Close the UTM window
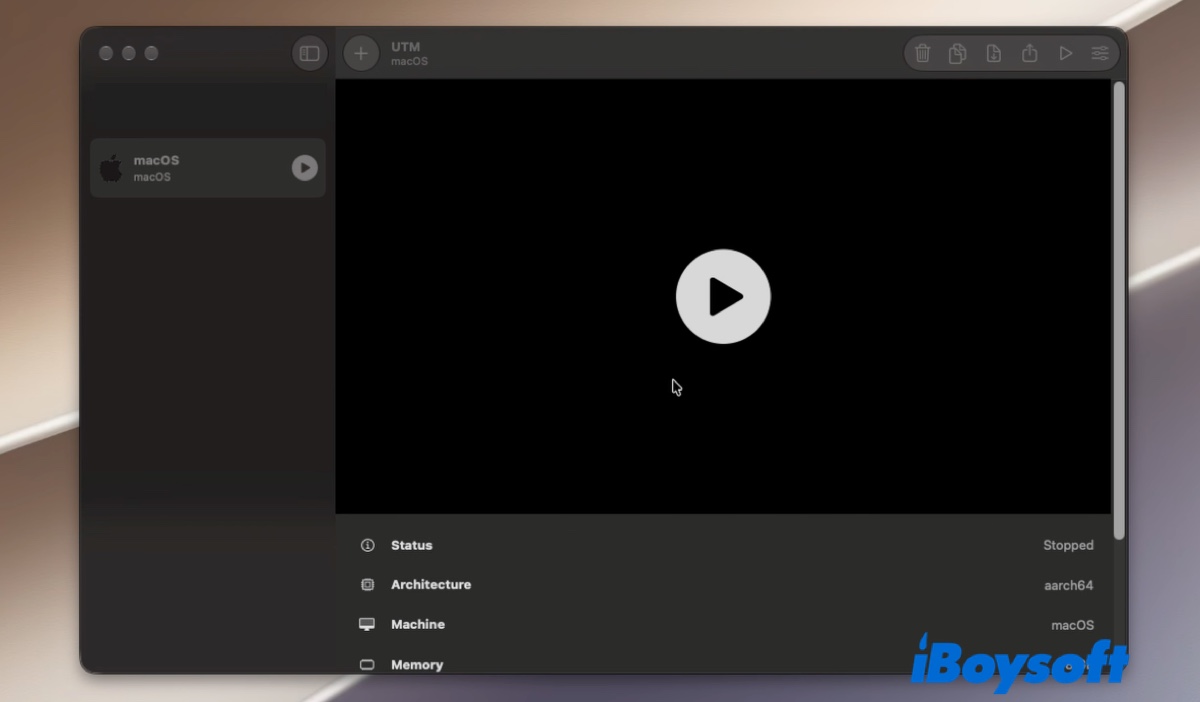Screen dimensions: 1200x702 [x=106, y=53]
